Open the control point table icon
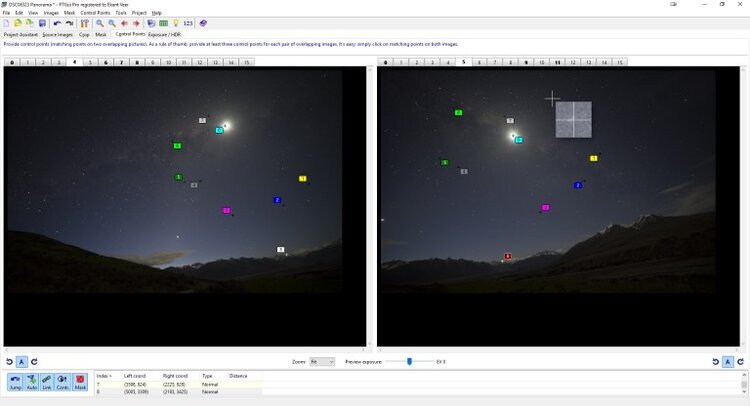The image size is (750, 406). (x=164, y=23)
